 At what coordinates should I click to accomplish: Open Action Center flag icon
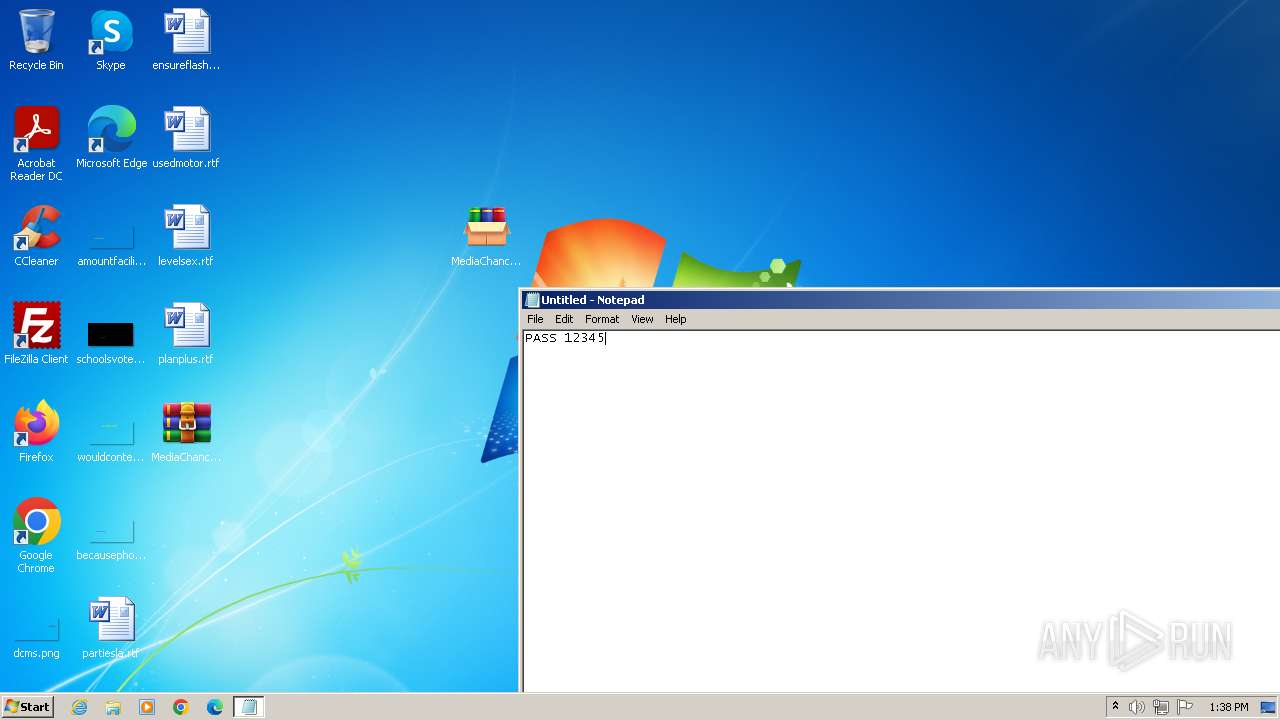pyautogui.click(x=1185, y=707)
